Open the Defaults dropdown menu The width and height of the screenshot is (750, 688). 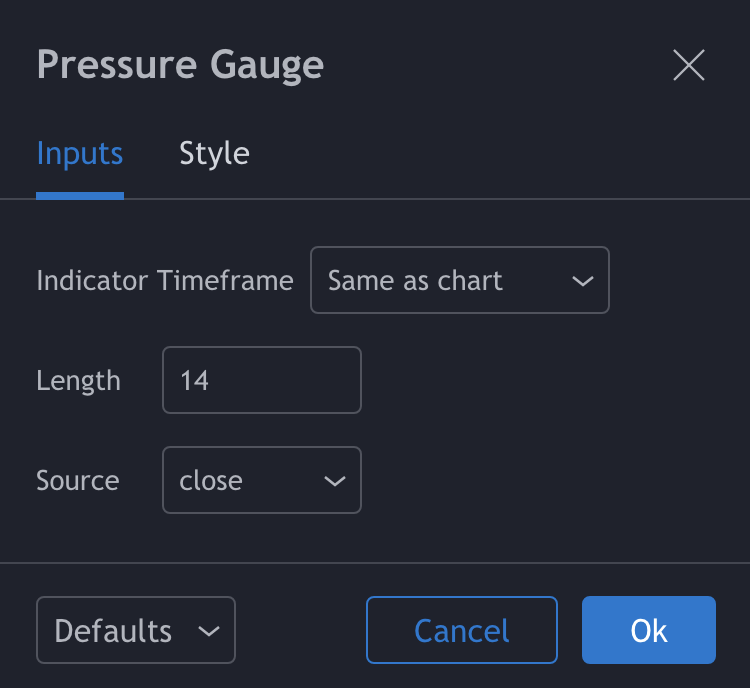pyautogui.click(x=135, y=631)
